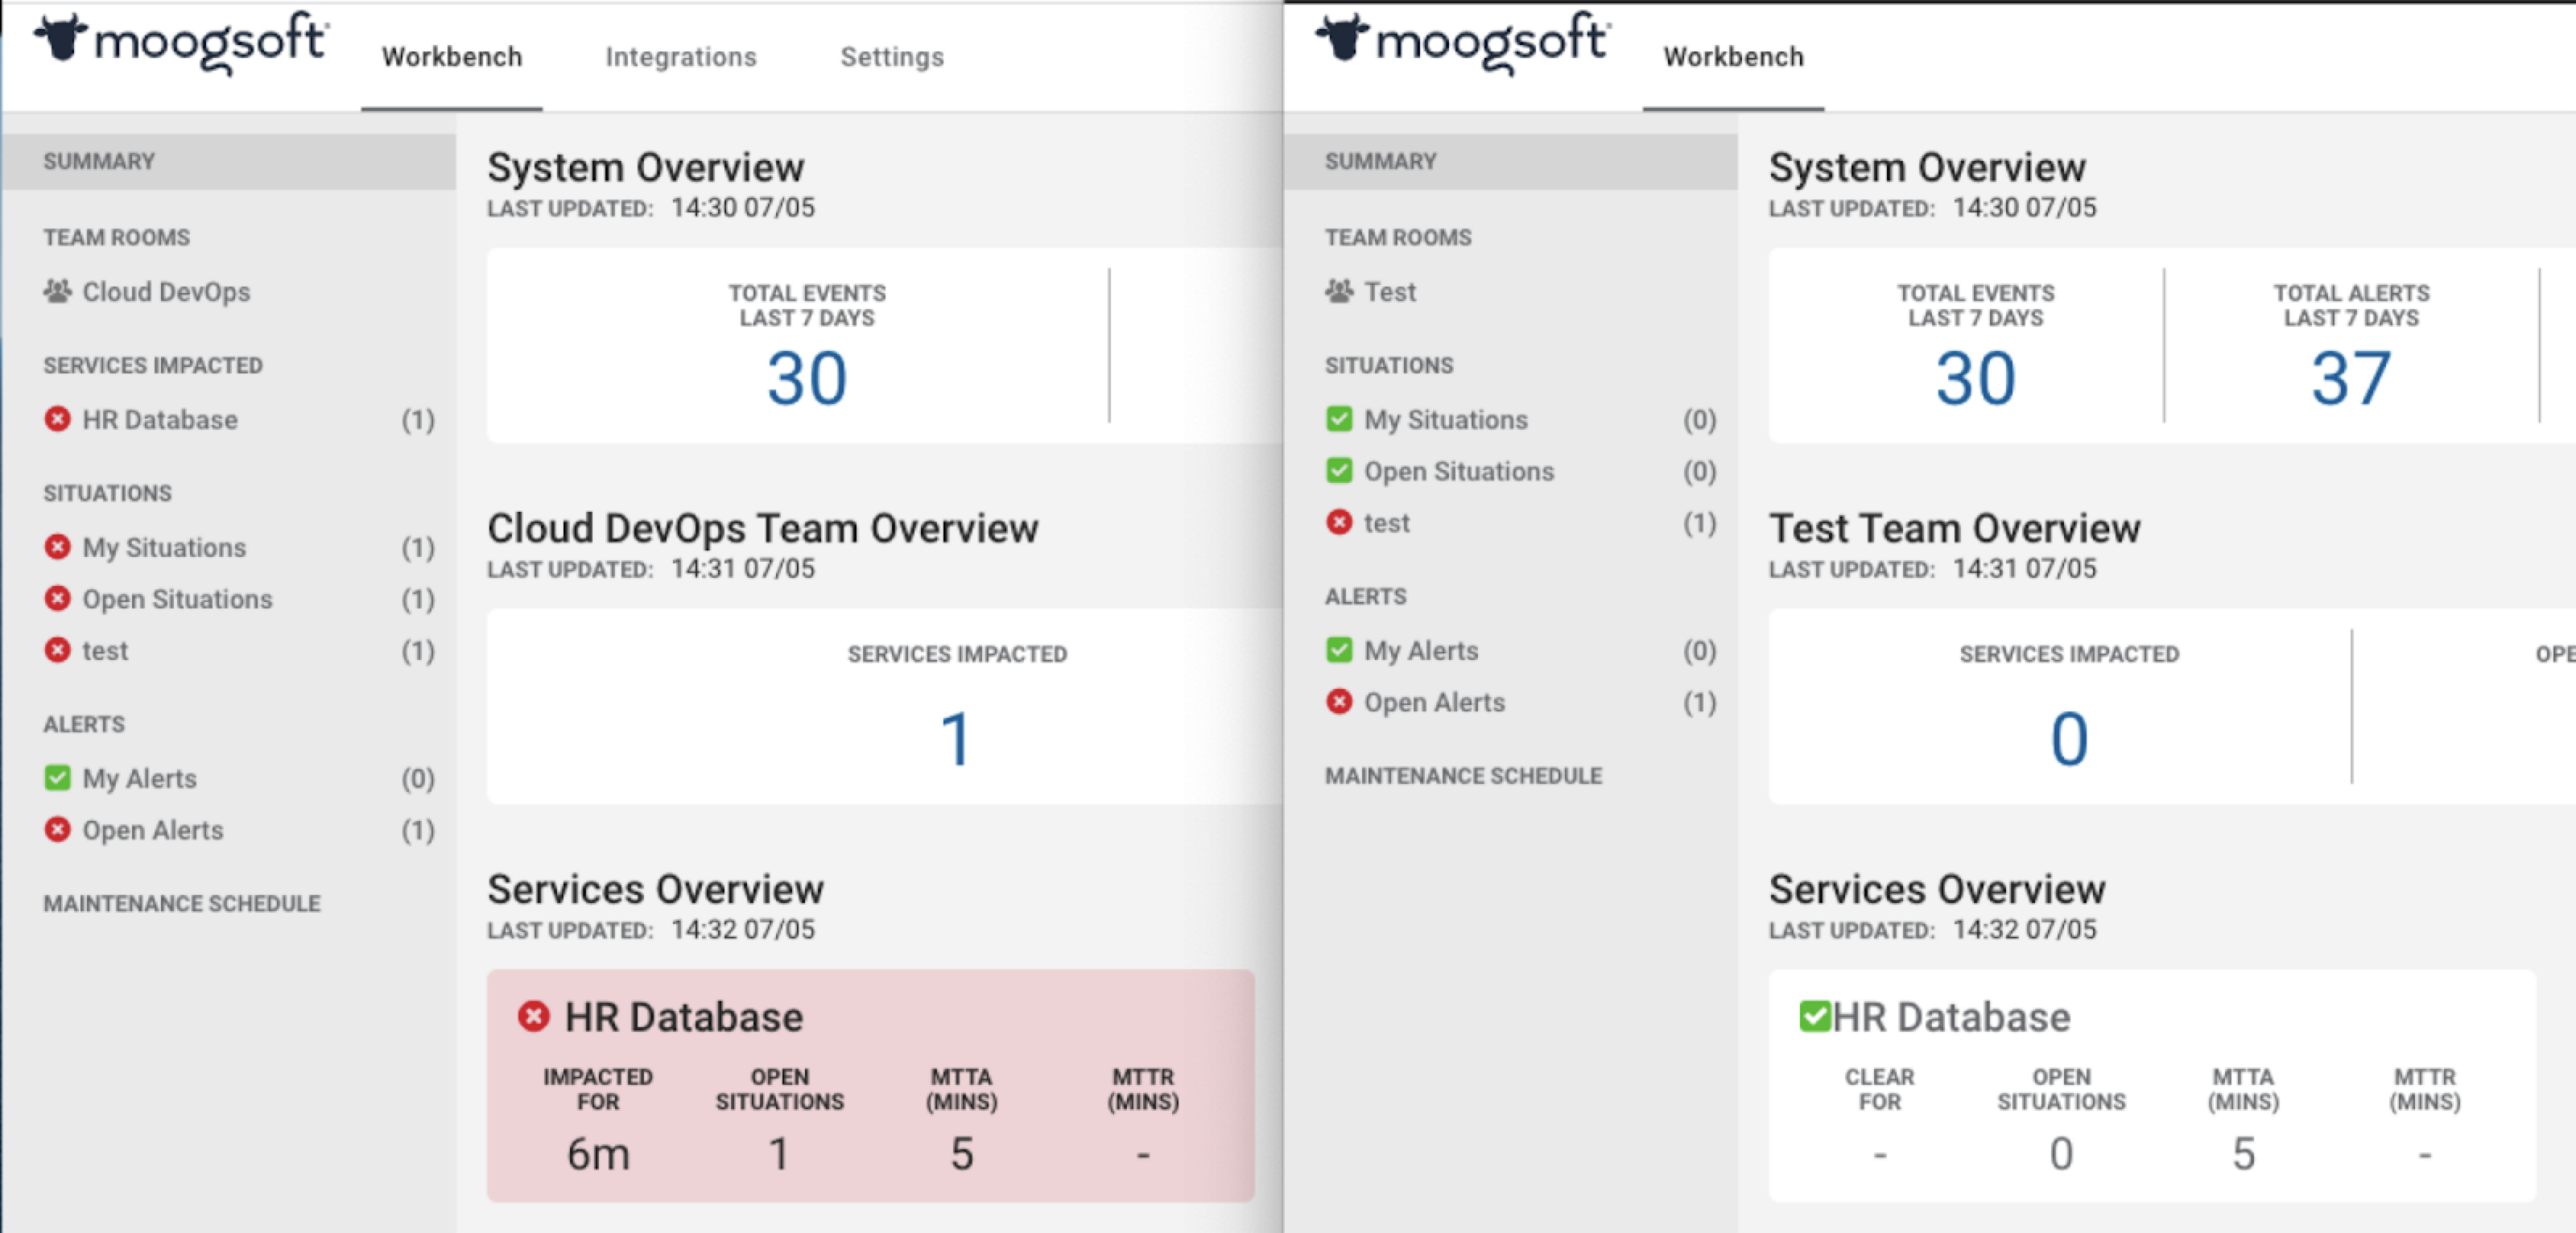The height and width of the screenshot is (1233, 2576).
Task: Click red icon next to My Situations, left window
Action: 58,547
